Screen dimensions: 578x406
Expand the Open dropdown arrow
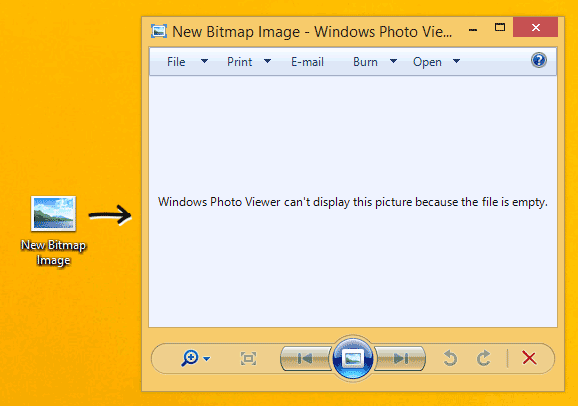click(456, 61)
